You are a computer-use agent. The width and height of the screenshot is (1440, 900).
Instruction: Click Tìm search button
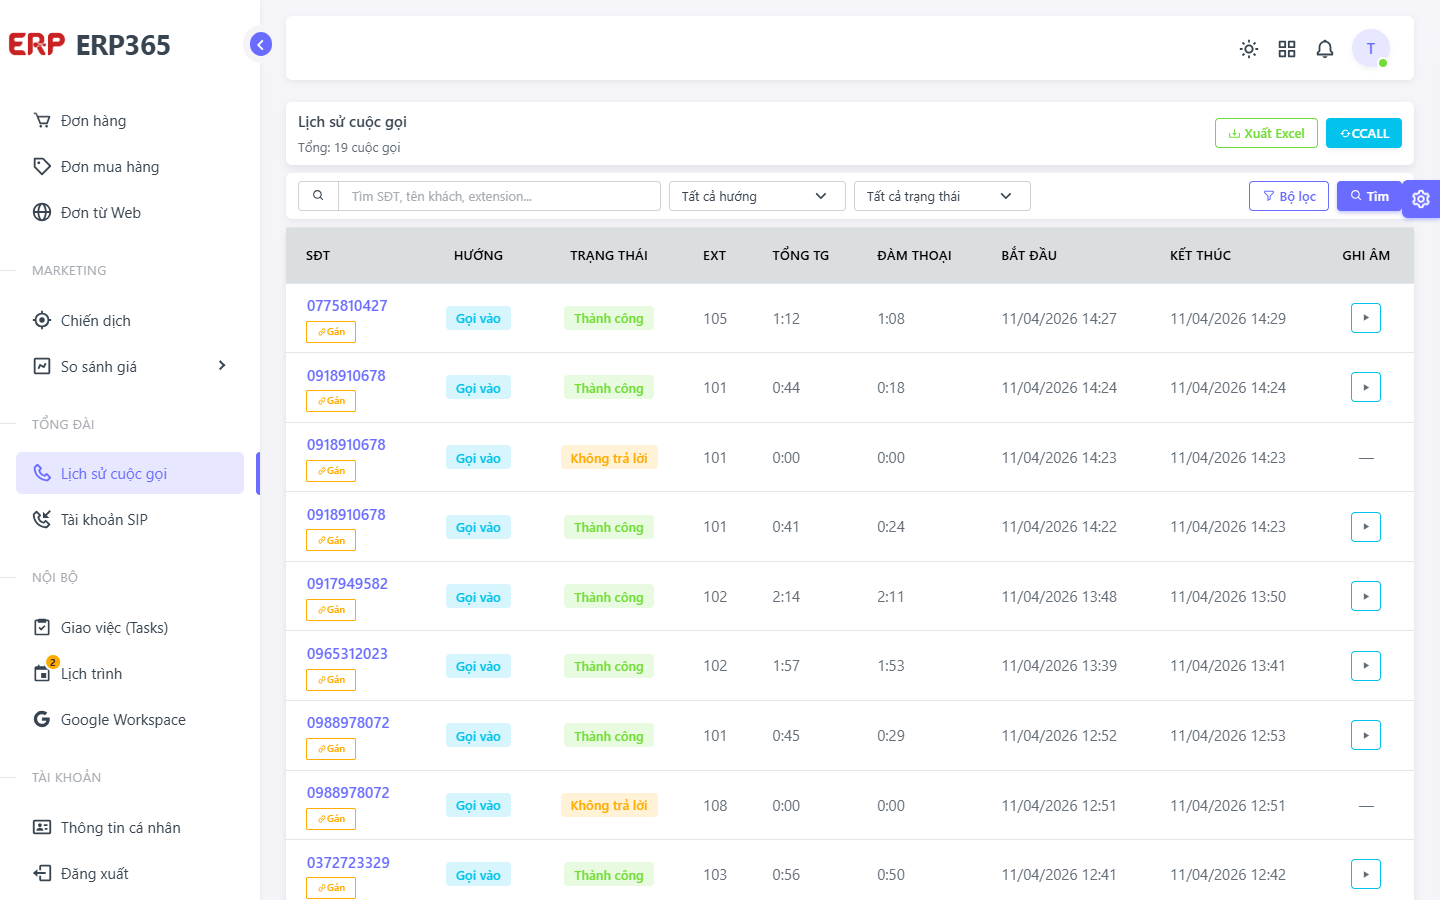tap(1369, 196)
